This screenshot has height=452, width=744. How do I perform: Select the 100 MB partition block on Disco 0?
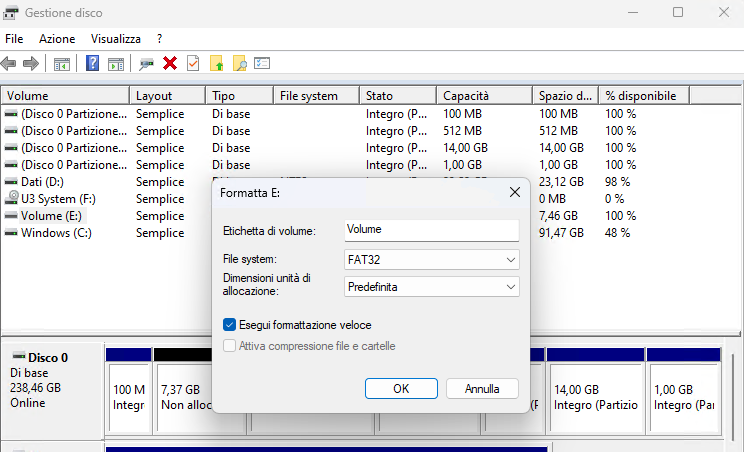coord(129,392)
